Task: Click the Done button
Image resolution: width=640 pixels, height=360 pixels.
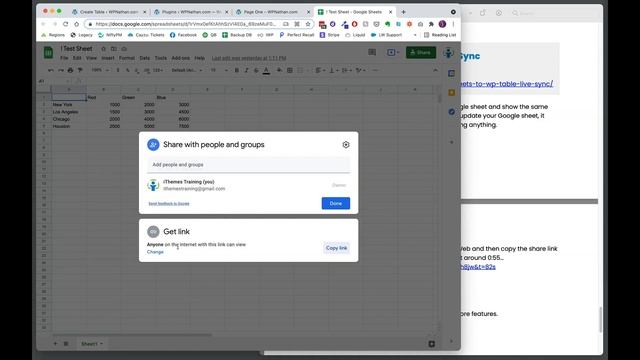Action: point(336,203)
